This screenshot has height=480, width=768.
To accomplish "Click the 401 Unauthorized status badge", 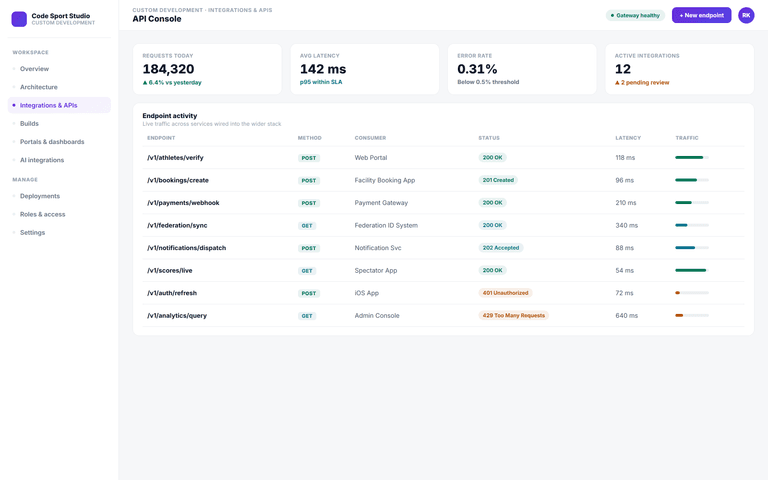I will tap(505, 293).
